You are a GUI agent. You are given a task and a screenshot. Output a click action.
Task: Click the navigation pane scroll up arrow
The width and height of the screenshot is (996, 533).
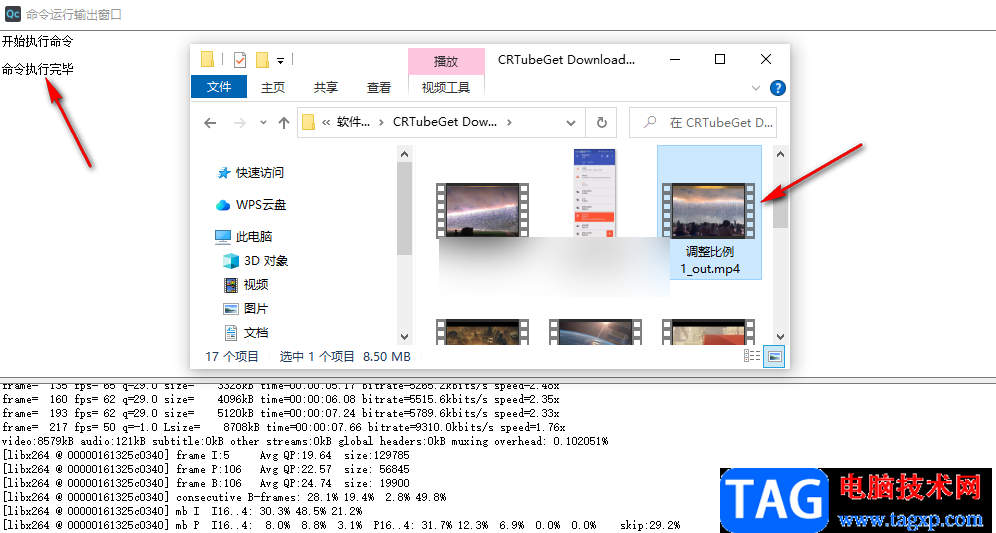point(405,154)
